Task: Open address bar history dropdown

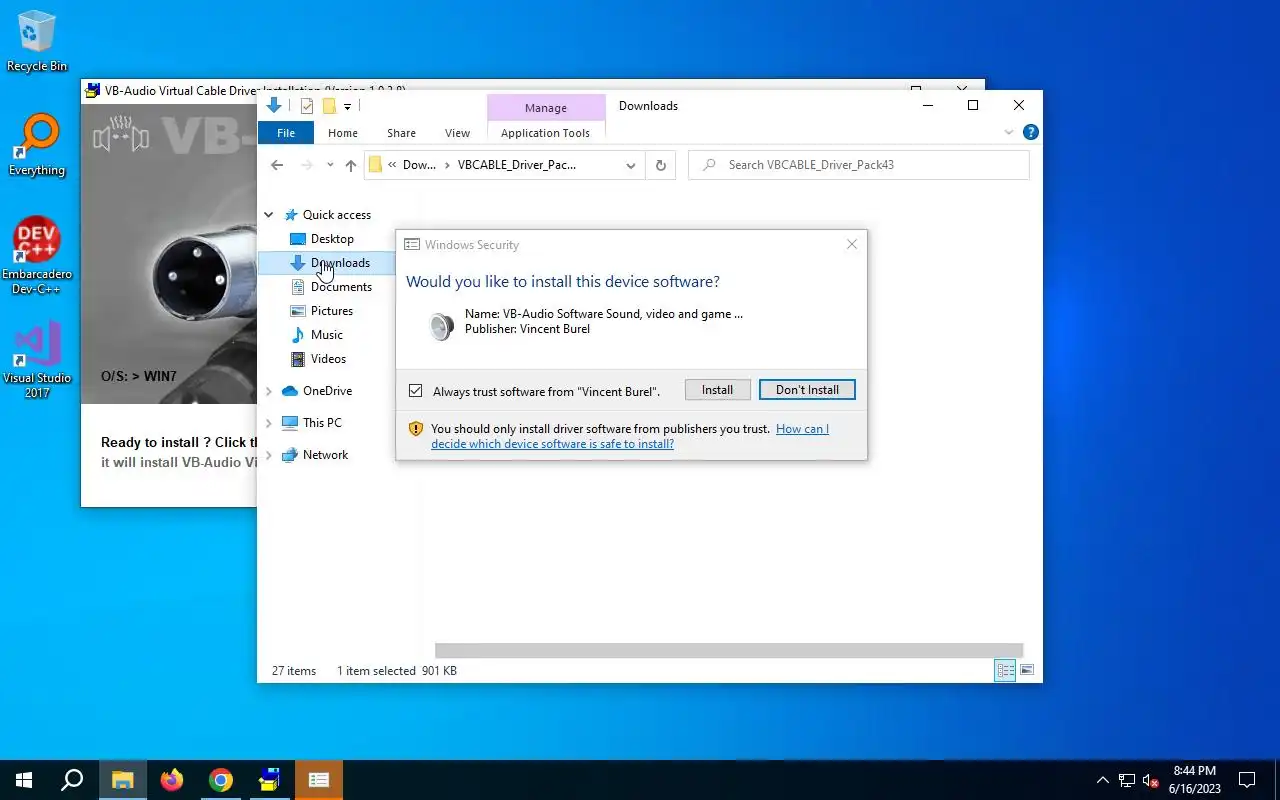Action: pyautogui.click(x=631, y=165)
